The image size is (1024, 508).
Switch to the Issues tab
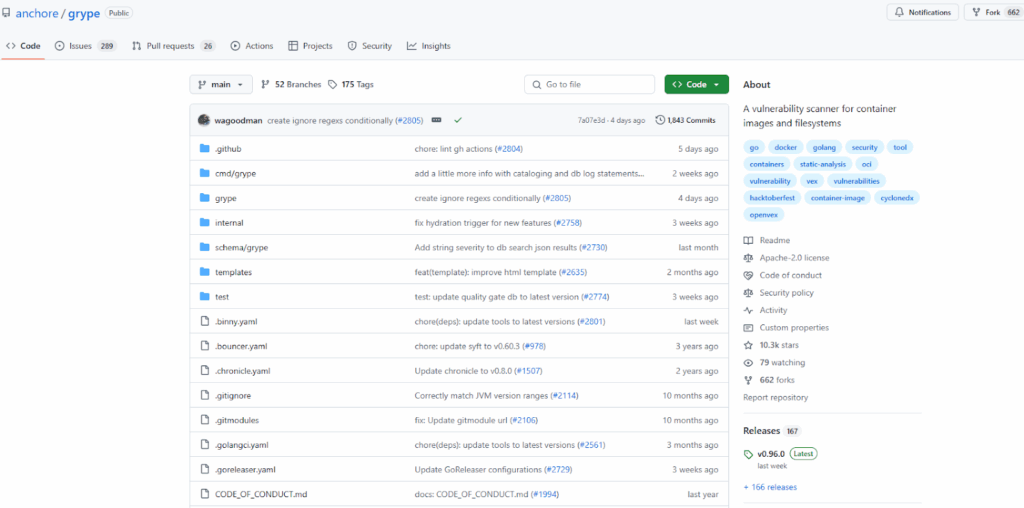(85, 46)
